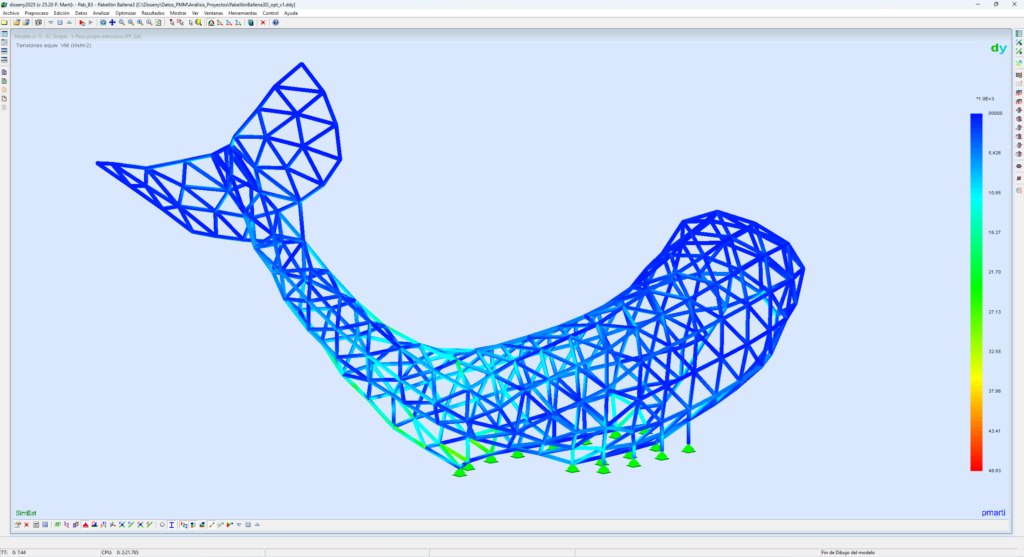
Task: Toggle the blue I-beam section button
Action: click(172, 524)
